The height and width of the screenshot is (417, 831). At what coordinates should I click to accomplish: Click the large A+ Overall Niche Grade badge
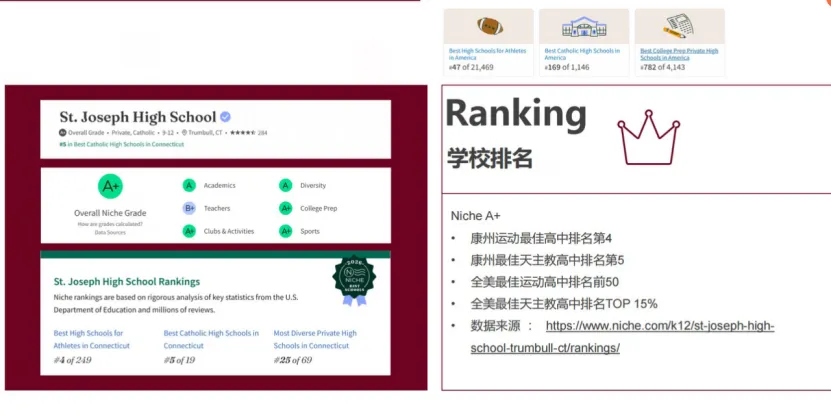(x=110, y=187)
